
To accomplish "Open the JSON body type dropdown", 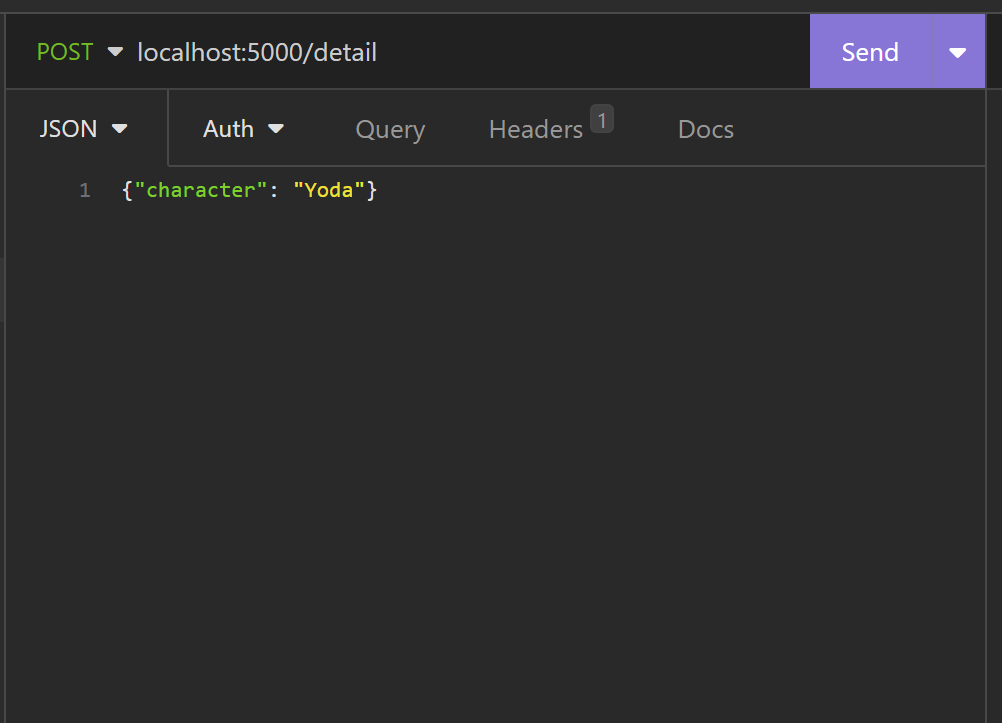I will (x=84, y=129).
